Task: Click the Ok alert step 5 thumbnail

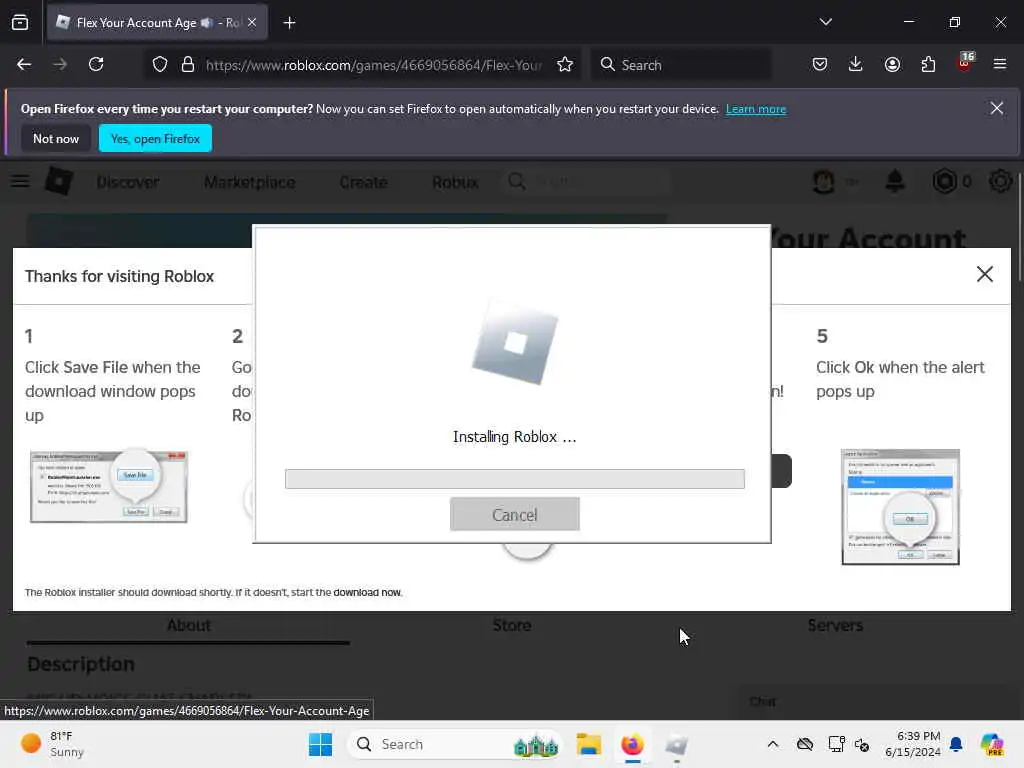Action: [901, 507]
